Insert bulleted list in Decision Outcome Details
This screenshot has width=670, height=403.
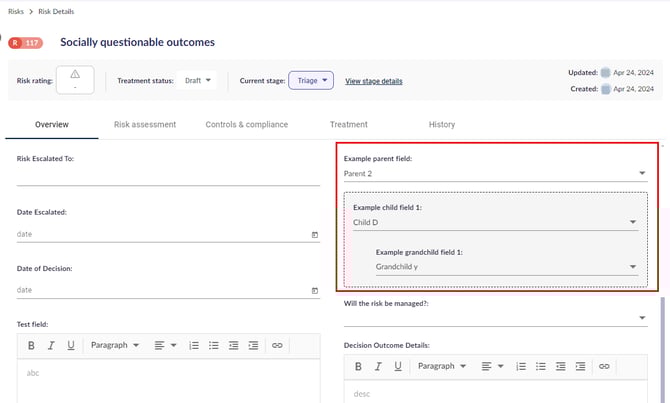click(542, 367)
